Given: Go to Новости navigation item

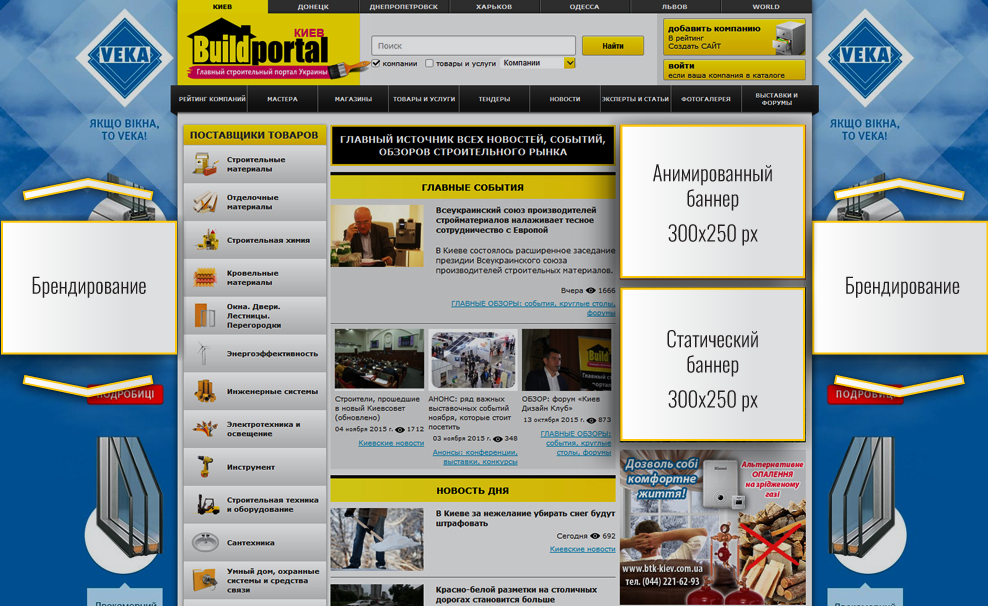Looking at the screenshot, I should (565, 99).
